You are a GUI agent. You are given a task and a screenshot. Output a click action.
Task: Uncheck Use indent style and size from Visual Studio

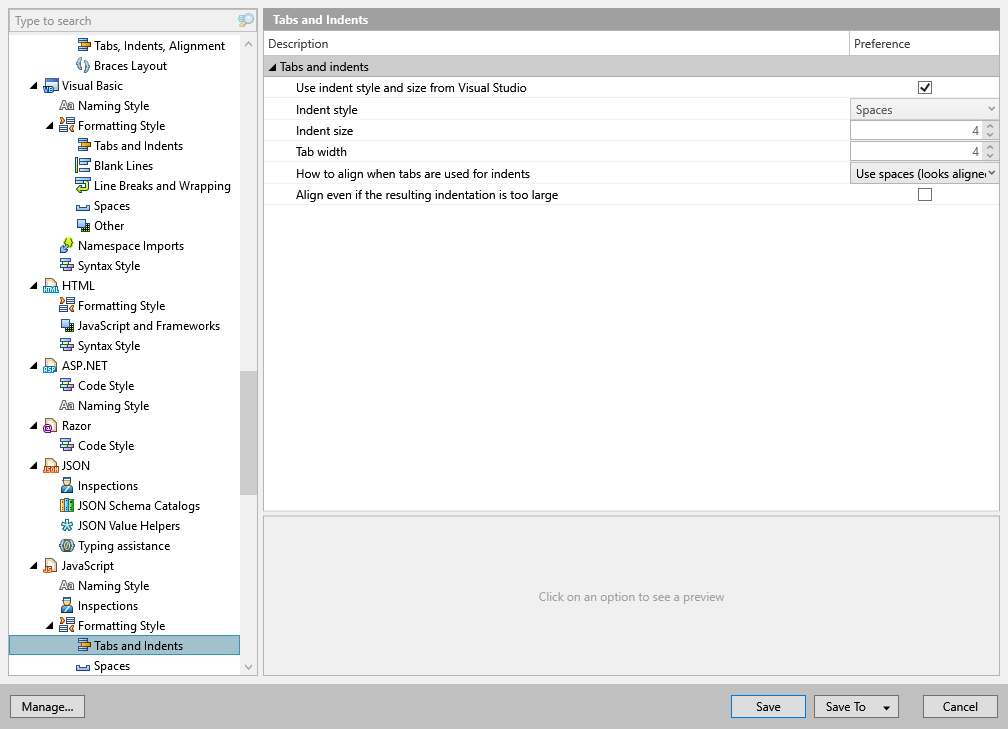click(x=924, y=87)
